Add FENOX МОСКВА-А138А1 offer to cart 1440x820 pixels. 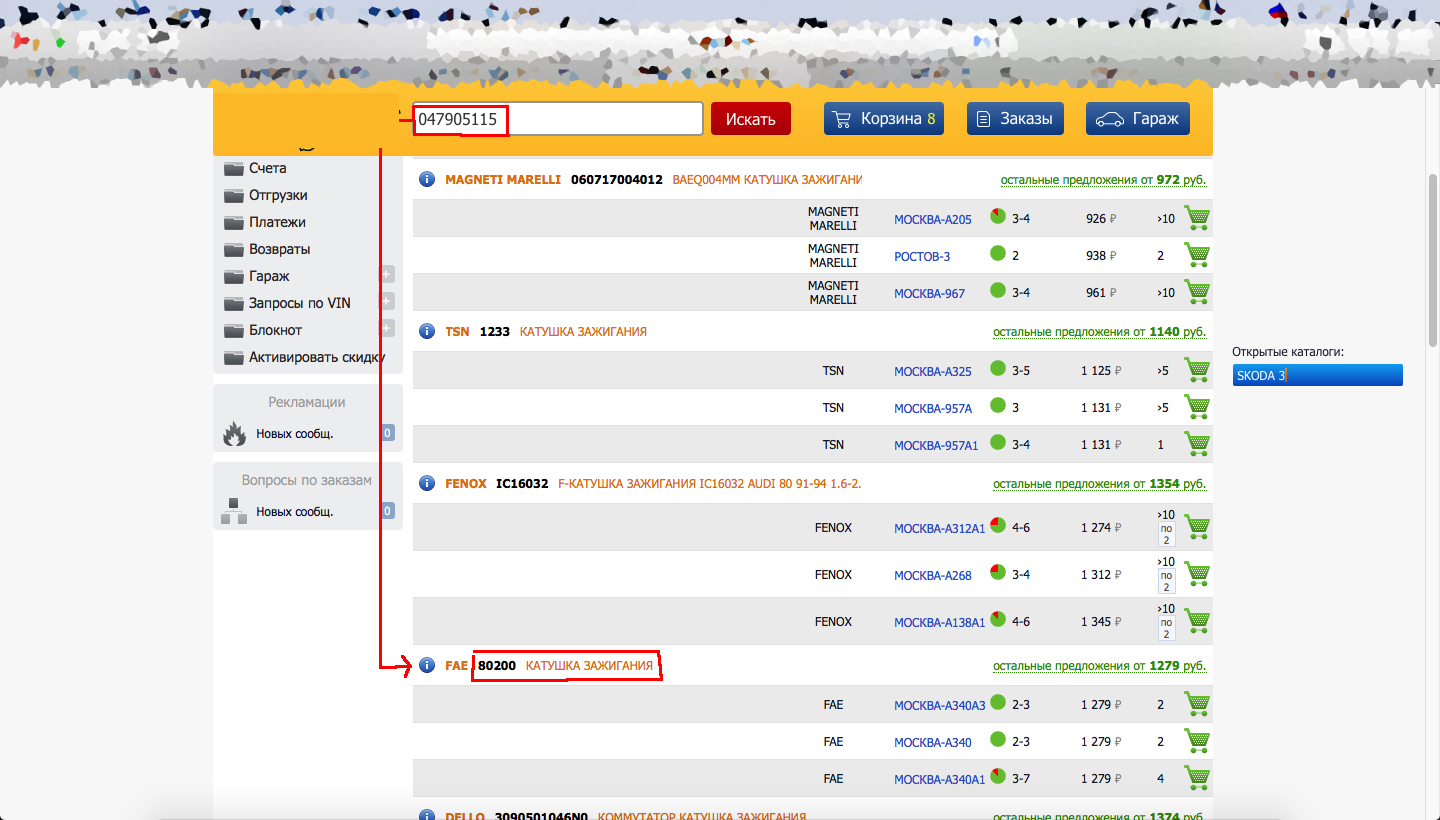click(x=1197, y=621)
